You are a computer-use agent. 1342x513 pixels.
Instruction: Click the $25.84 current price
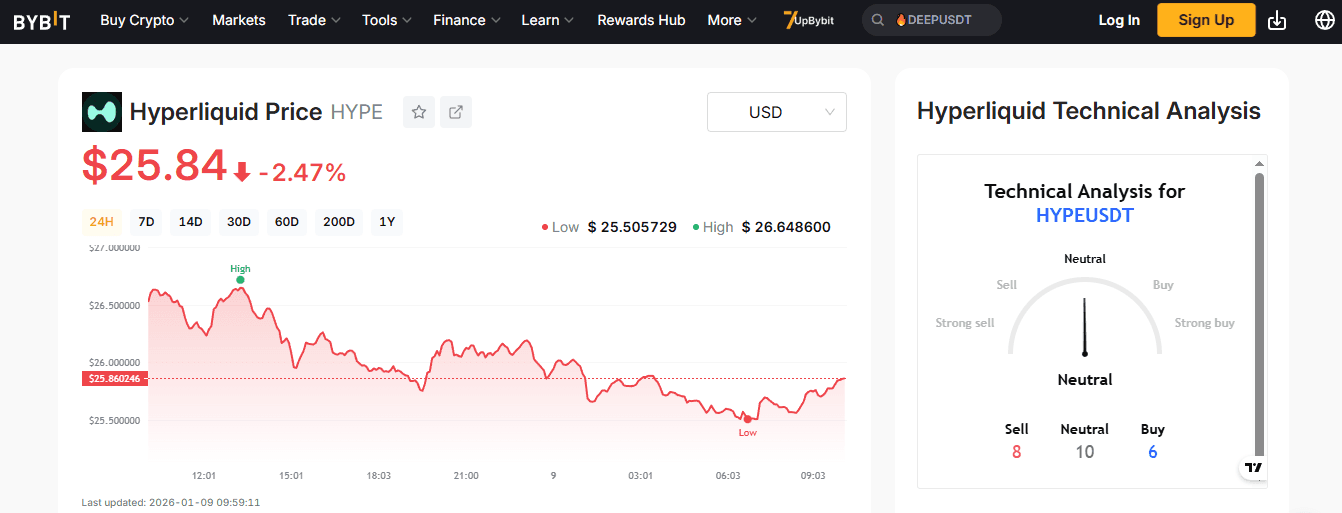click(x=155, y=166)
